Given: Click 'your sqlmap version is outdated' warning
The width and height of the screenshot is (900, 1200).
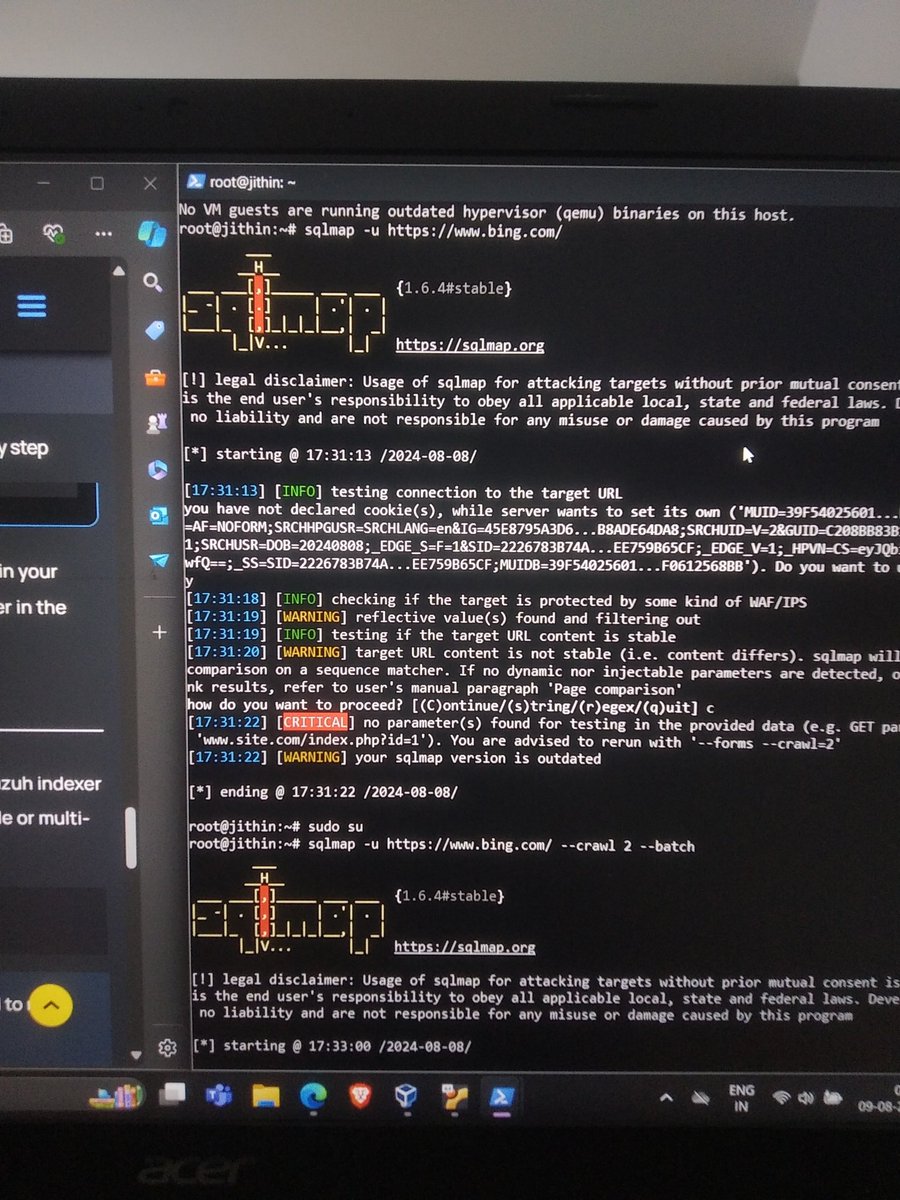Looking at the screenshot, I should 478,758.
